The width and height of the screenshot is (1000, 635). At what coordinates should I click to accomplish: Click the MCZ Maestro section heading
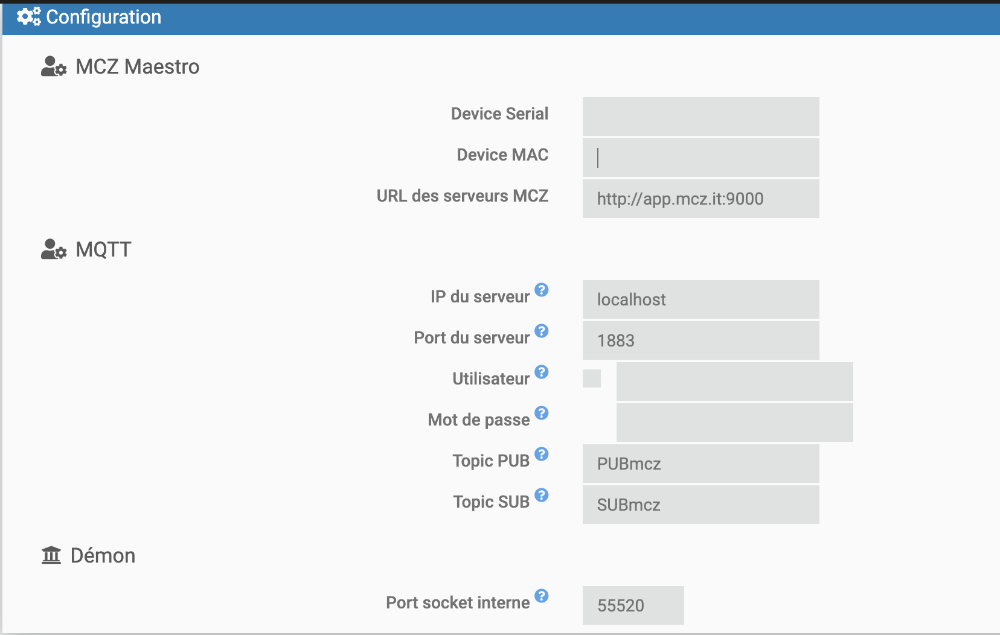[137, 67]
